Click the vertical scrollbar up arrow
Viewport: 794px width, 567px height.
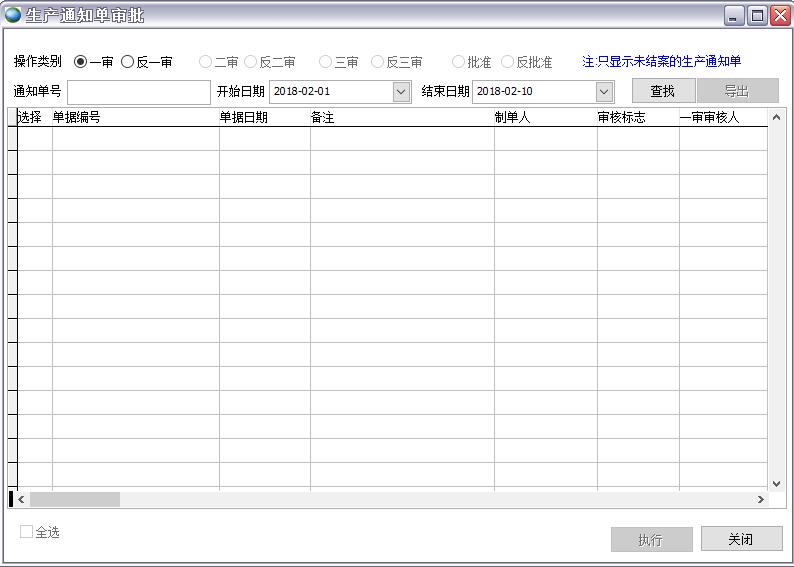coord(777,118)
